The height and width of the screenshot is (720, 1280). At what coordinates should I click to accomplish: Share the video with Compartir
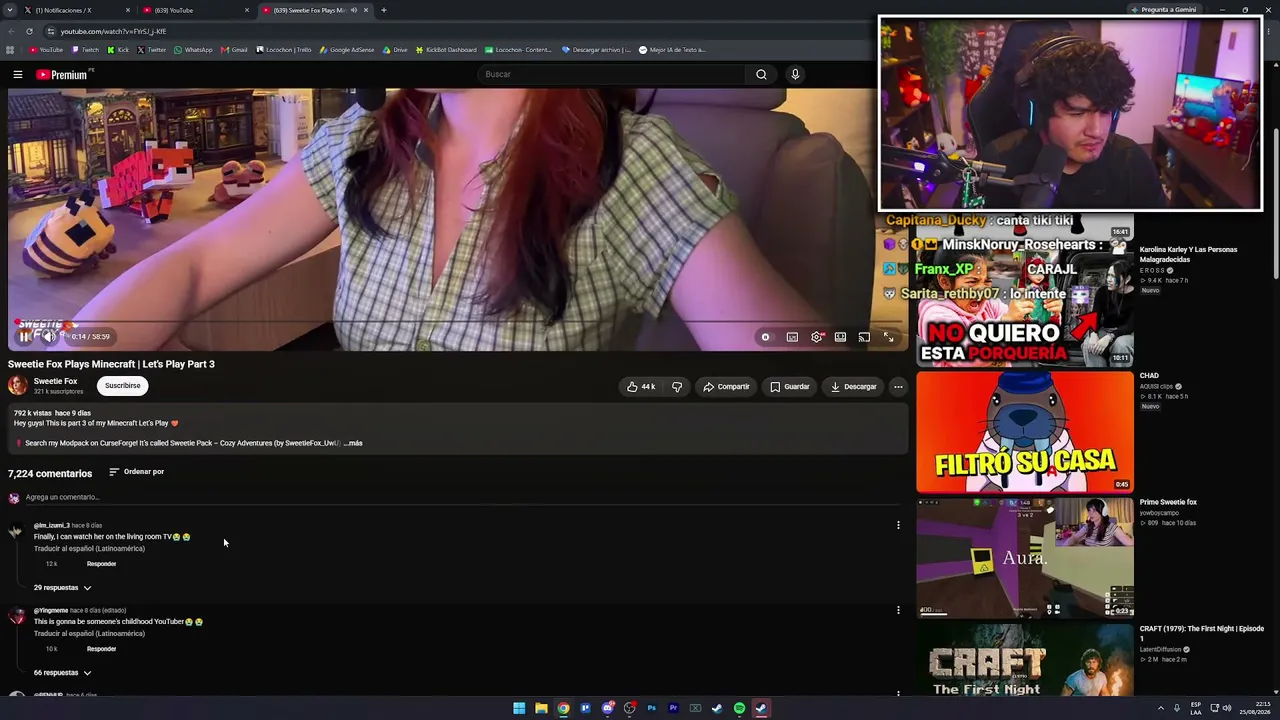726,387
